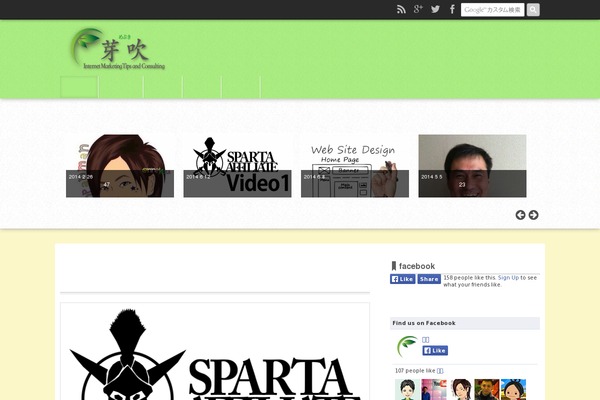600x400 pixels.
Task: Share the page via Facebook Share button
Action: [x=429, y=279]
